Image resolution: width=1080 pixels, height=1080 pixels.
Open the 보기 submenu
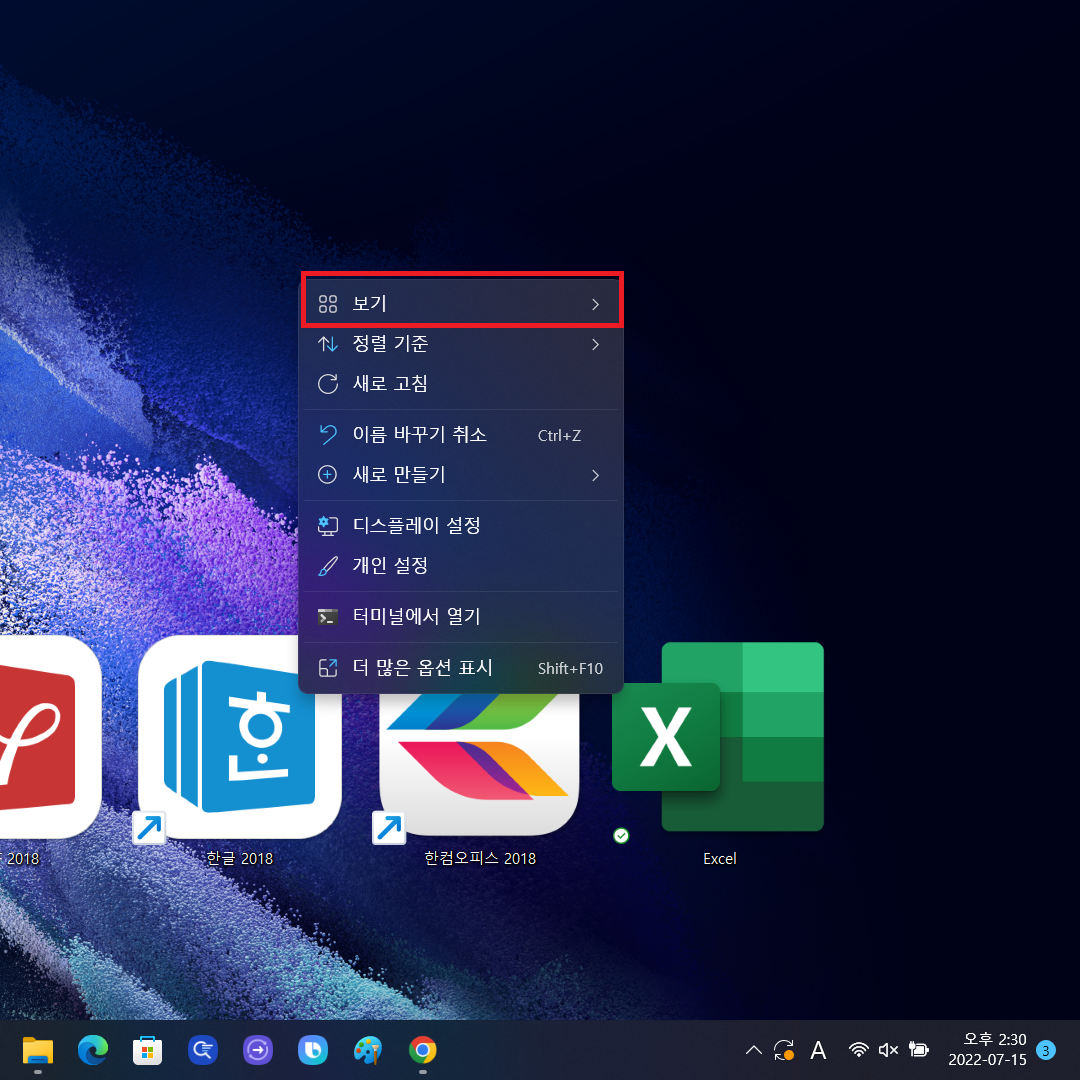(461, 304)
